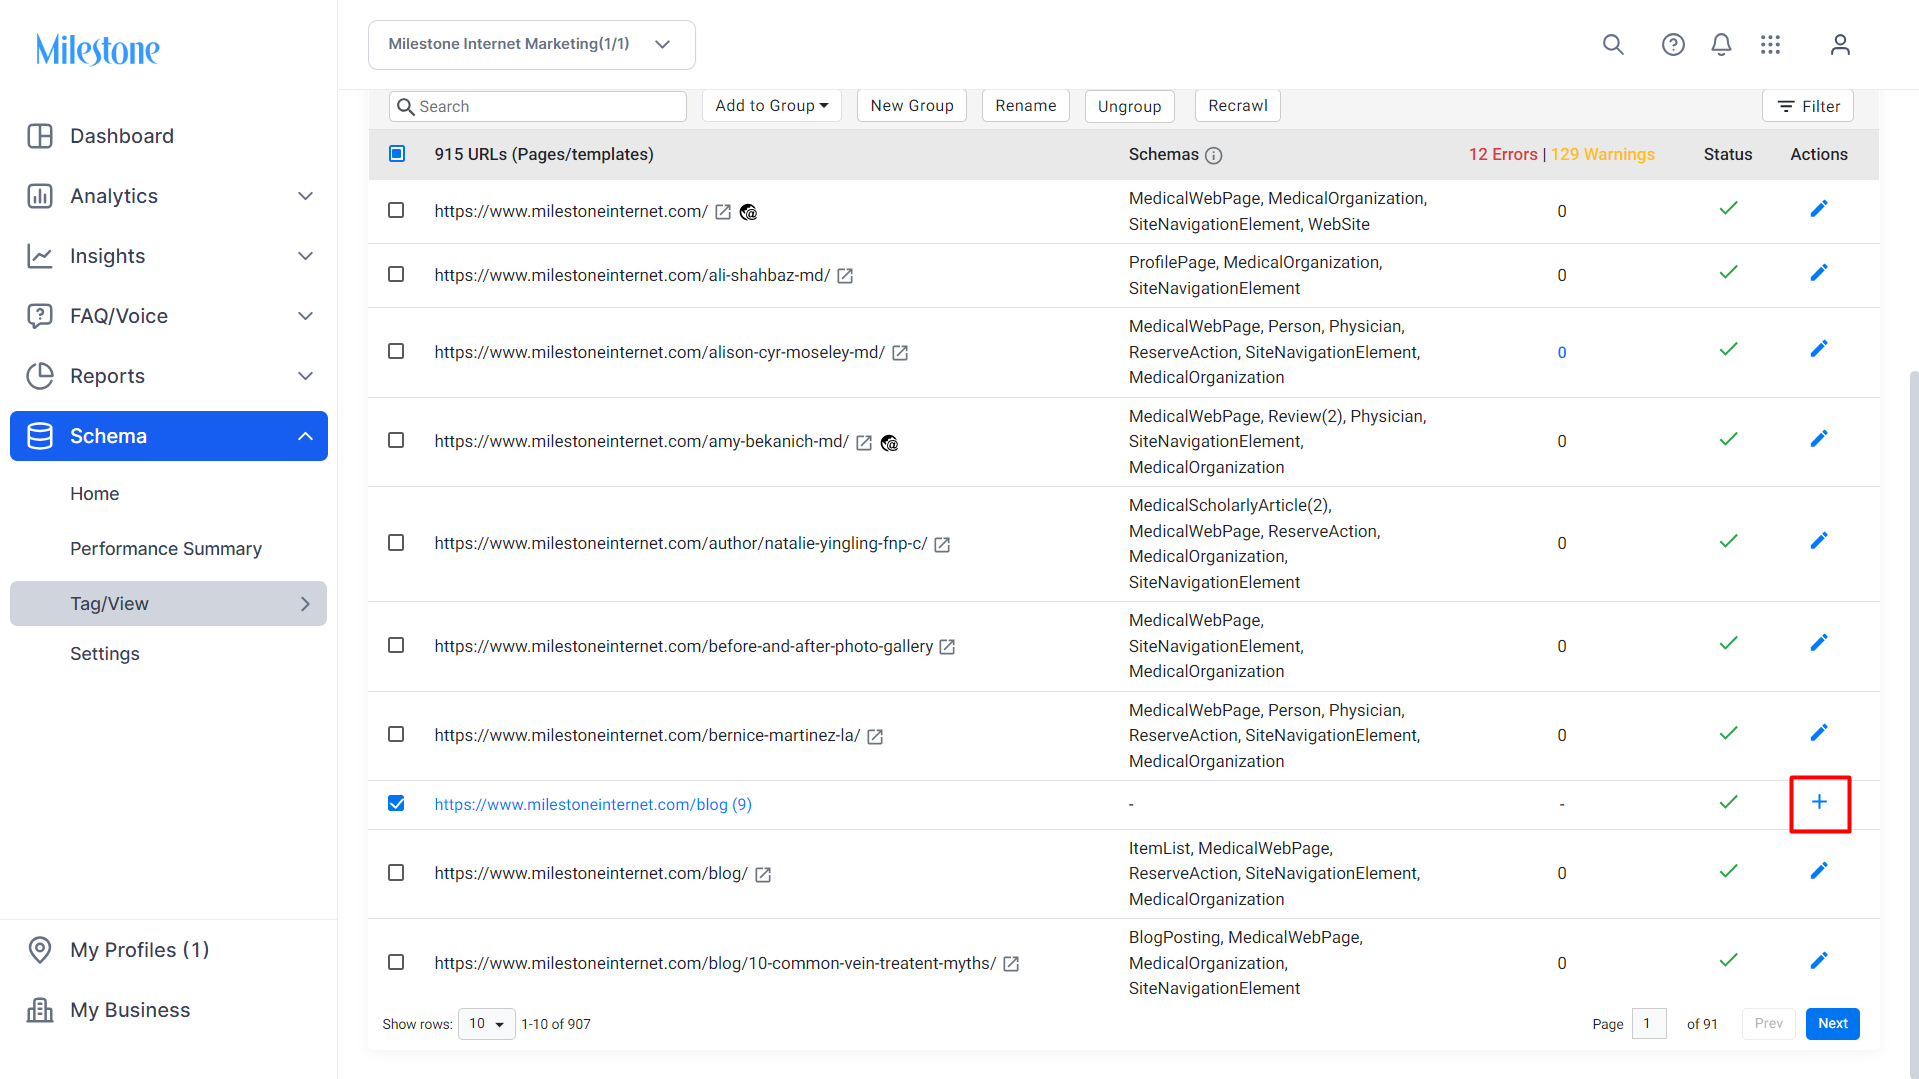
Task: Open bernice-martinez-la external link icon
Action: pos(875,736)
